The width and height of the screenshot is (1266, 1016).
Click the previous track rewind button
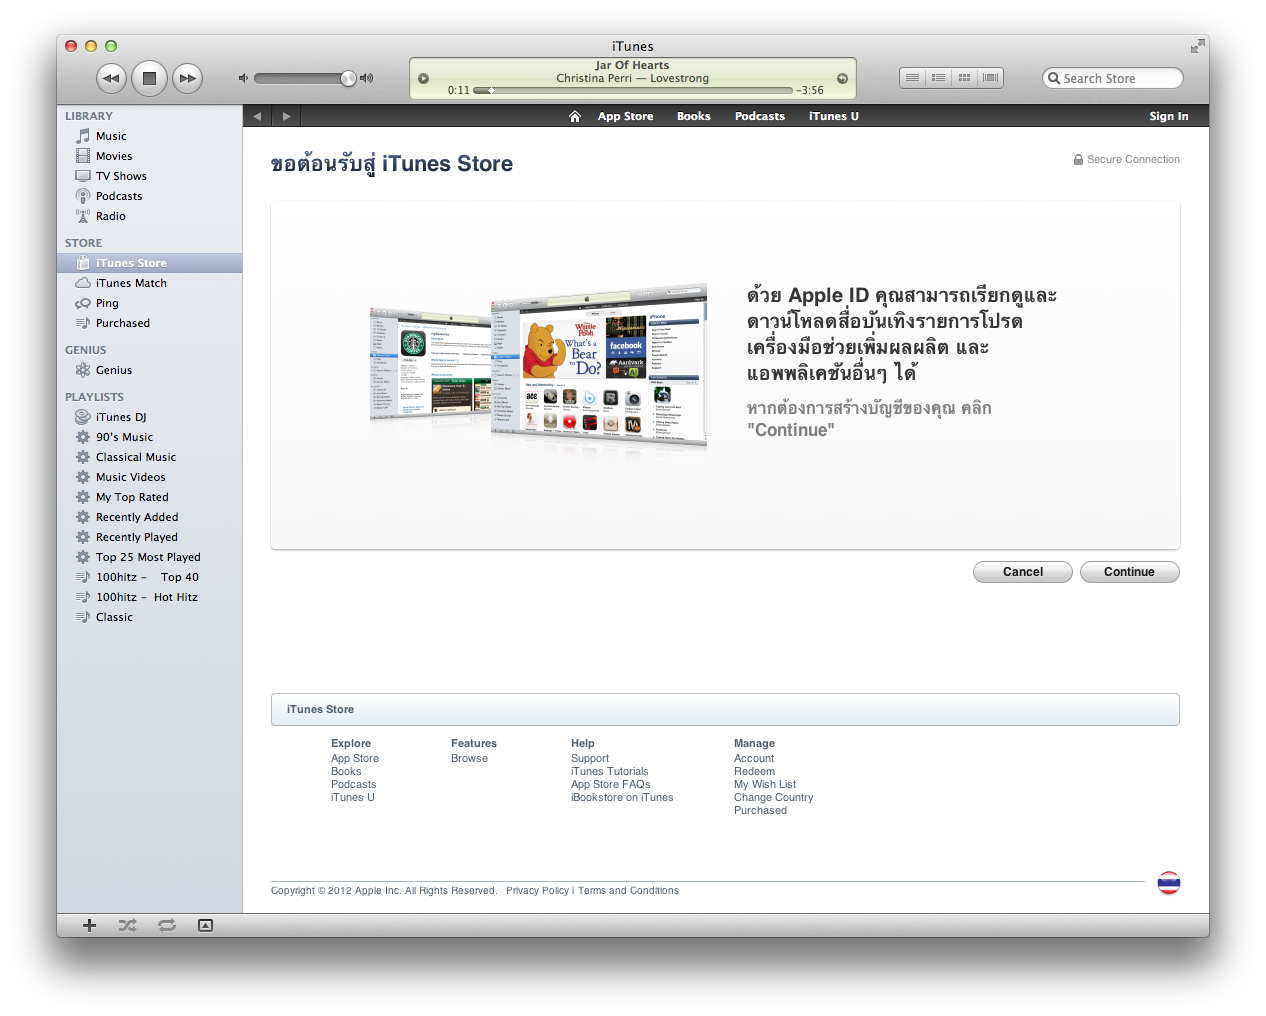(x=111, y=78)
